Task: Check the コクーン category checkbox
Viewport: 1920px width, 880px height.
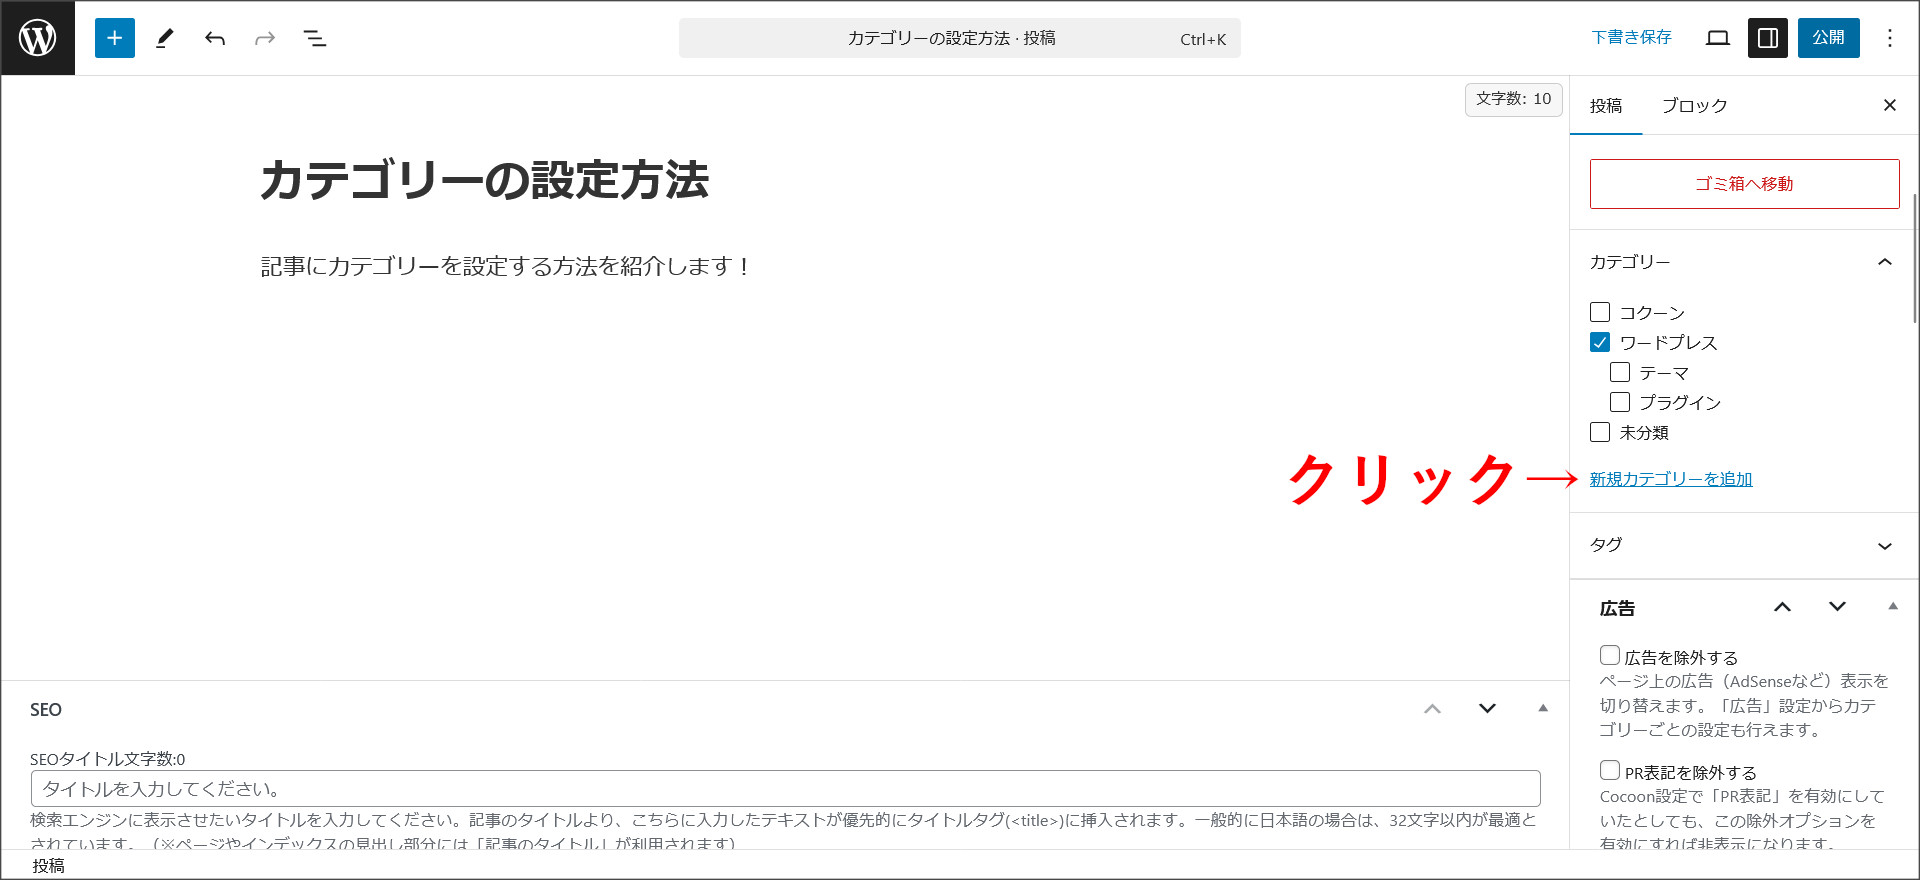Action: (x=1600, y=312)
